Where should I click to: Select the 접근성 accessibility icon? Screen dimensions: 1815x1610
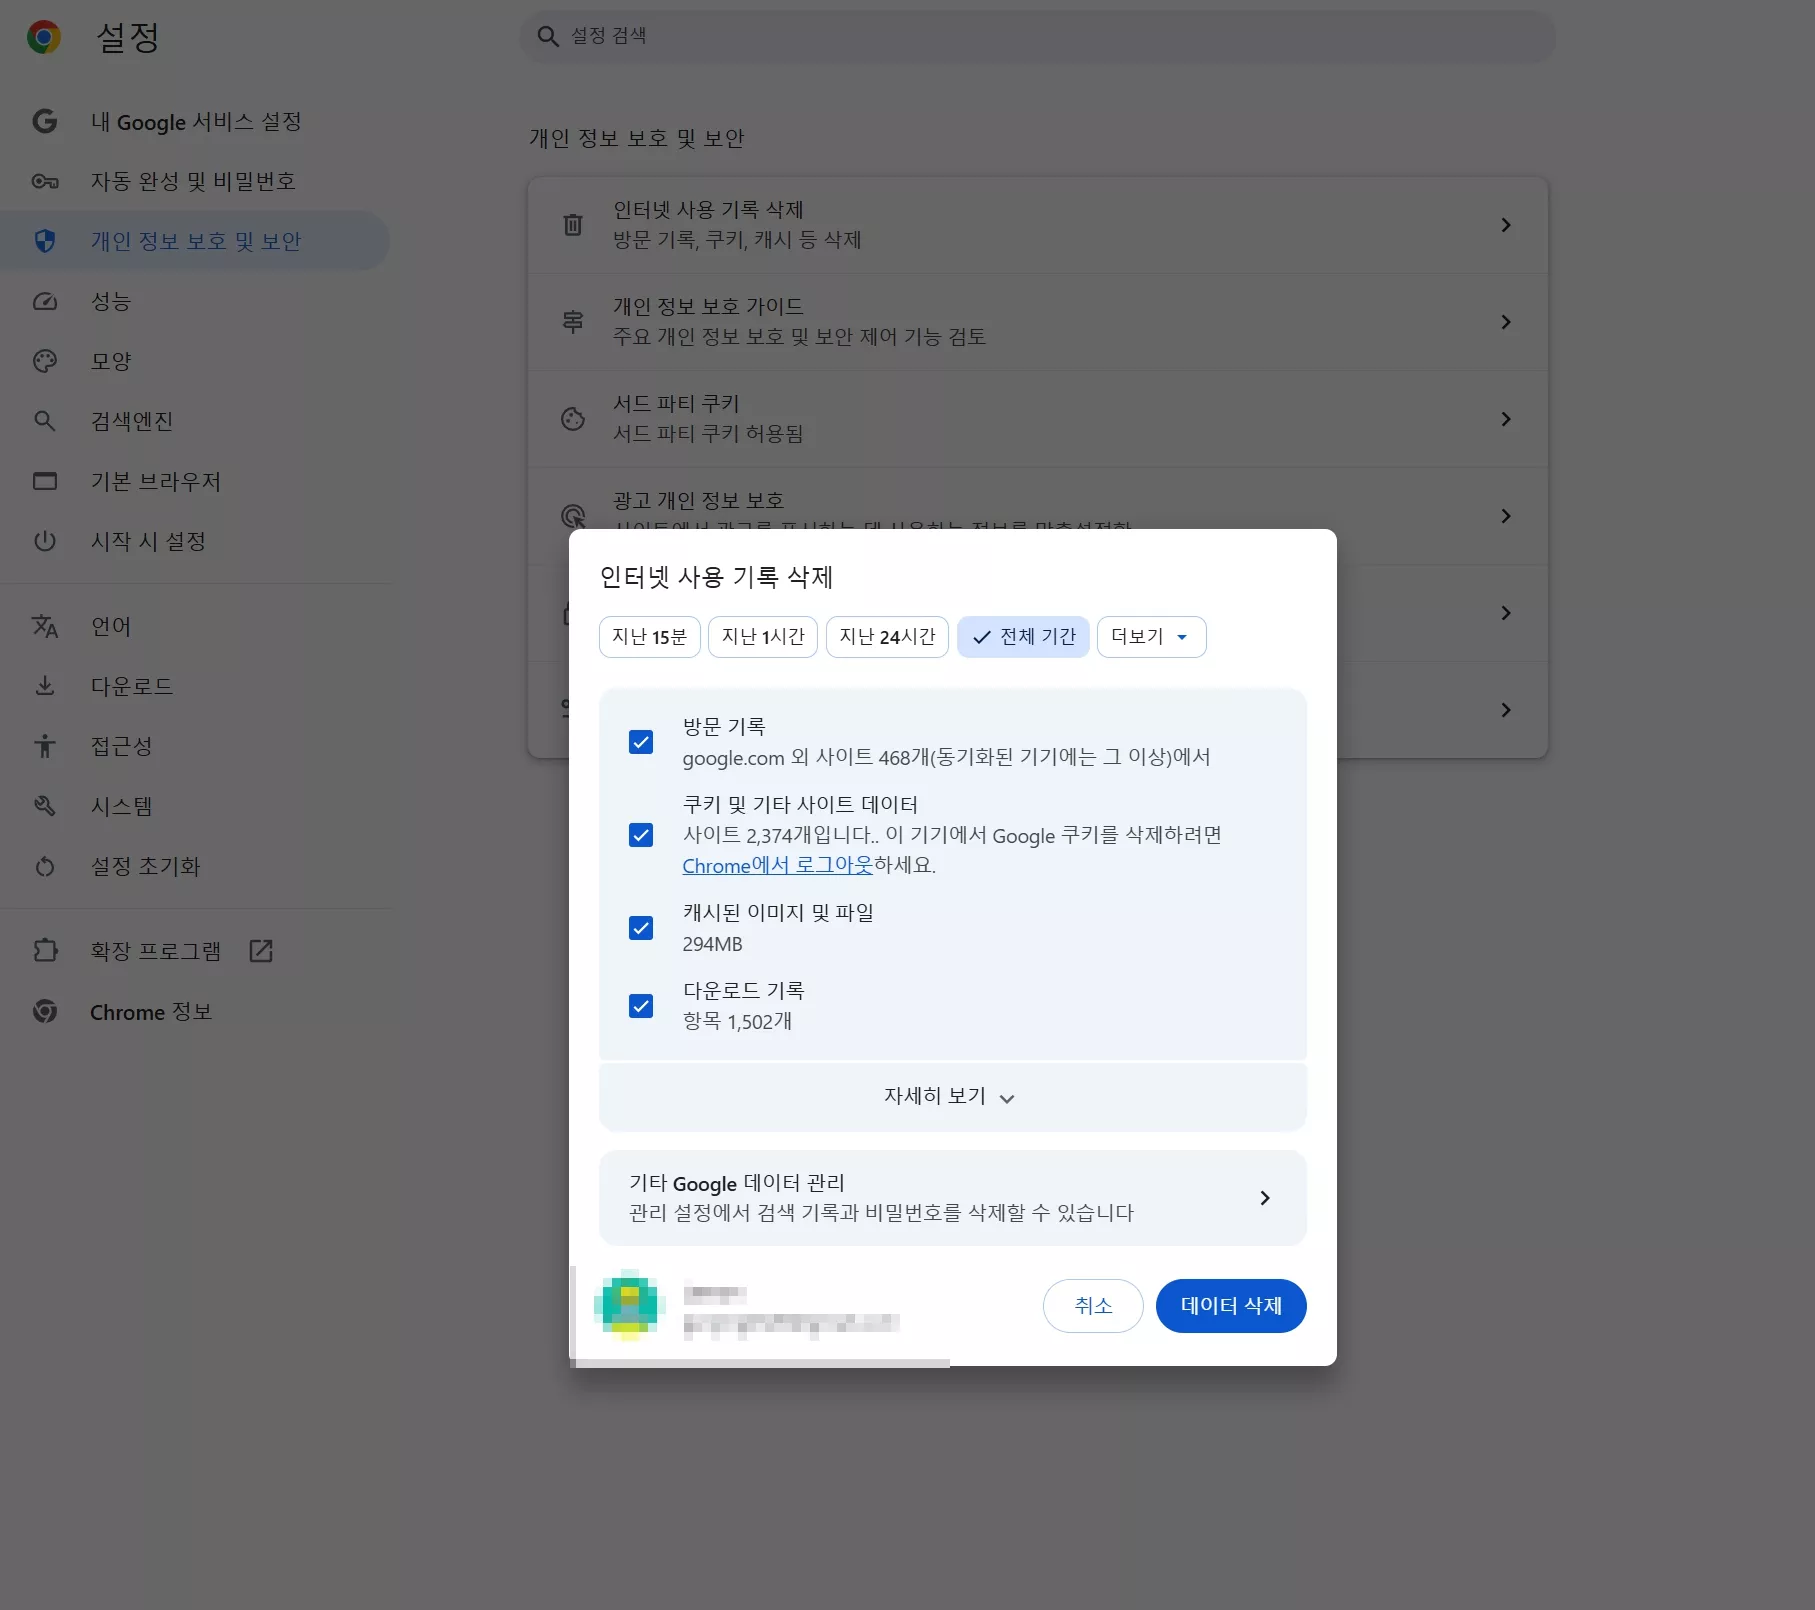click(45, 746)
